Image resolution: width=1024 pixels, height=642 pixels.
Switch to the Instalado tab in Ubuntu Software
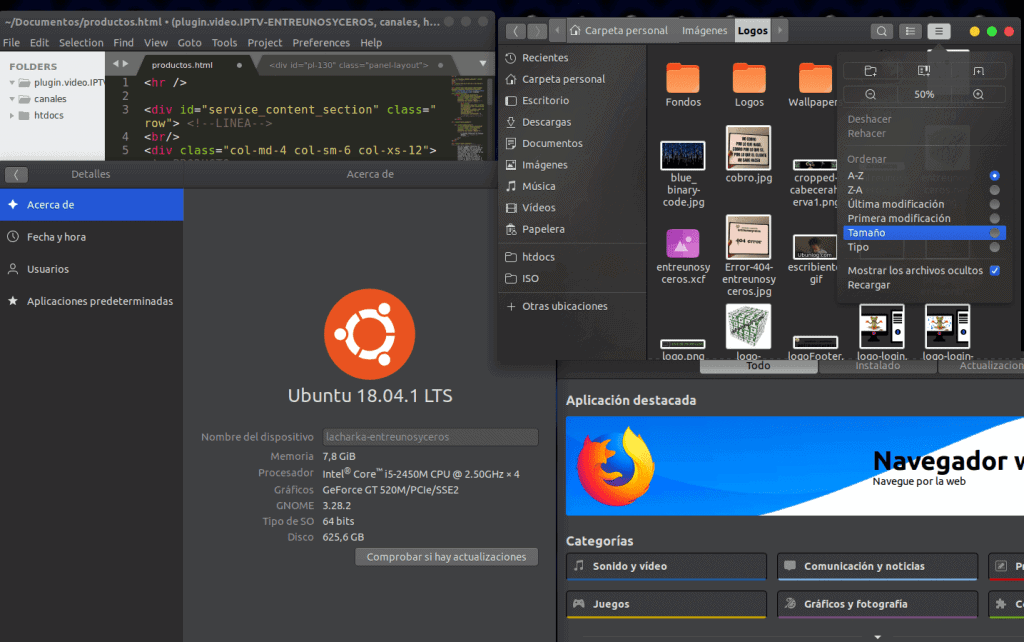877,366
